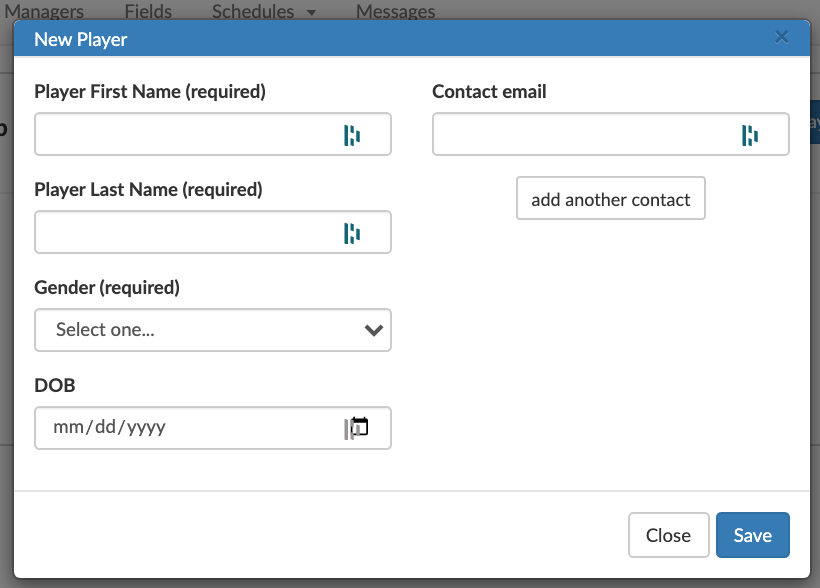The height and width of the screenshot is (588, 820).
Task: Click password manager icon in Contact email field
Action: click(750, 135)
